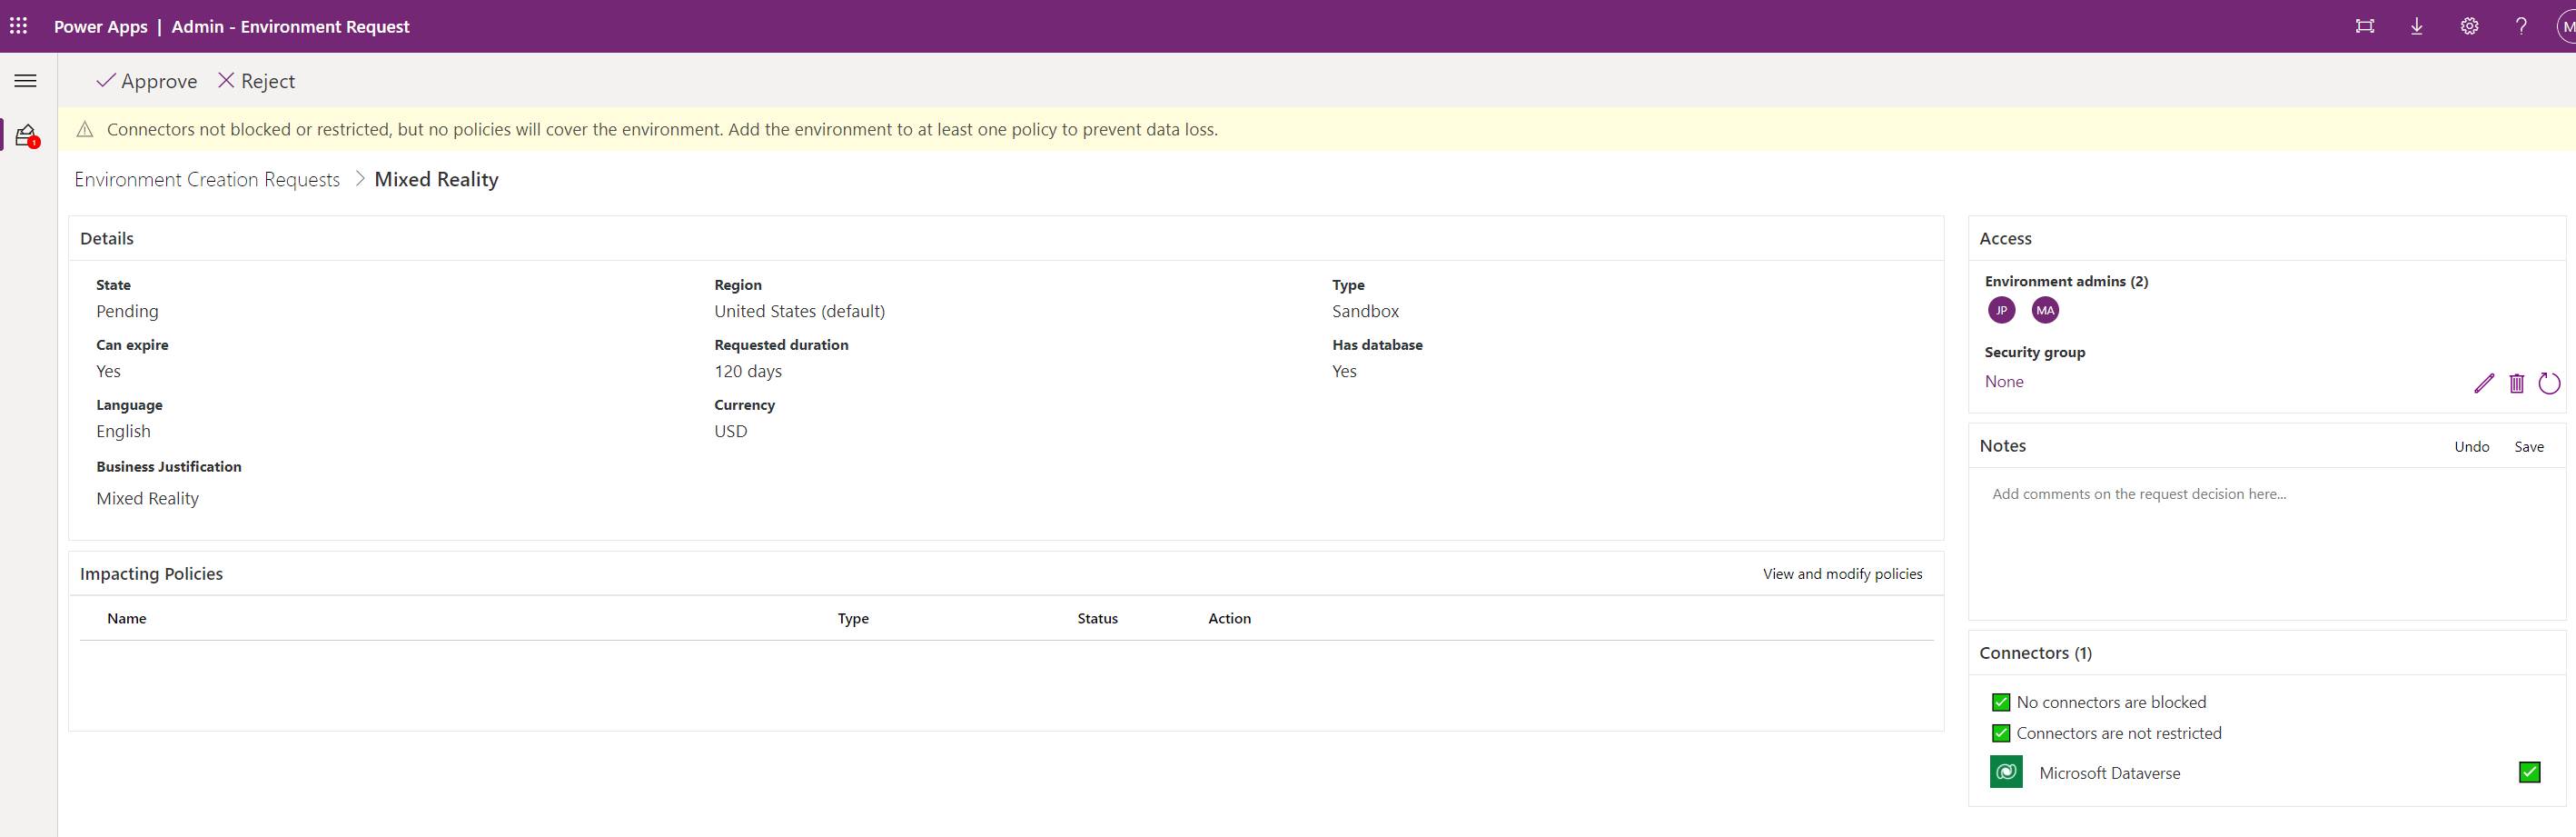
Task: Click the 'No connectors are blocked' checkbox
Action: pos(2000,702)
